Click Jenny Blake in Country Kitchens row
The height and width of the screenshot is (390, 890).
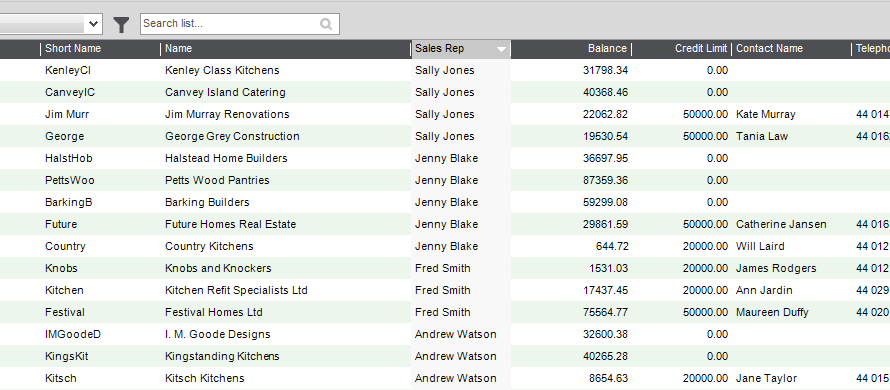446,246
